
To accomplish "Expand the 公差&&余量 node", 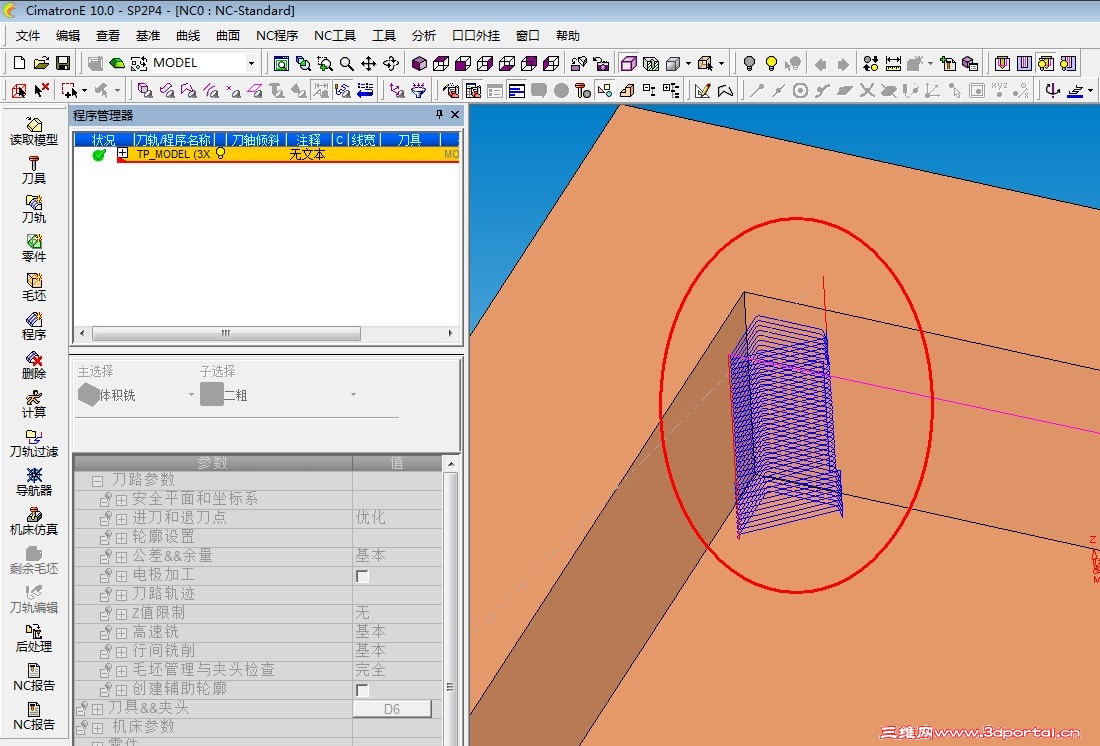I will click(121, 557).
